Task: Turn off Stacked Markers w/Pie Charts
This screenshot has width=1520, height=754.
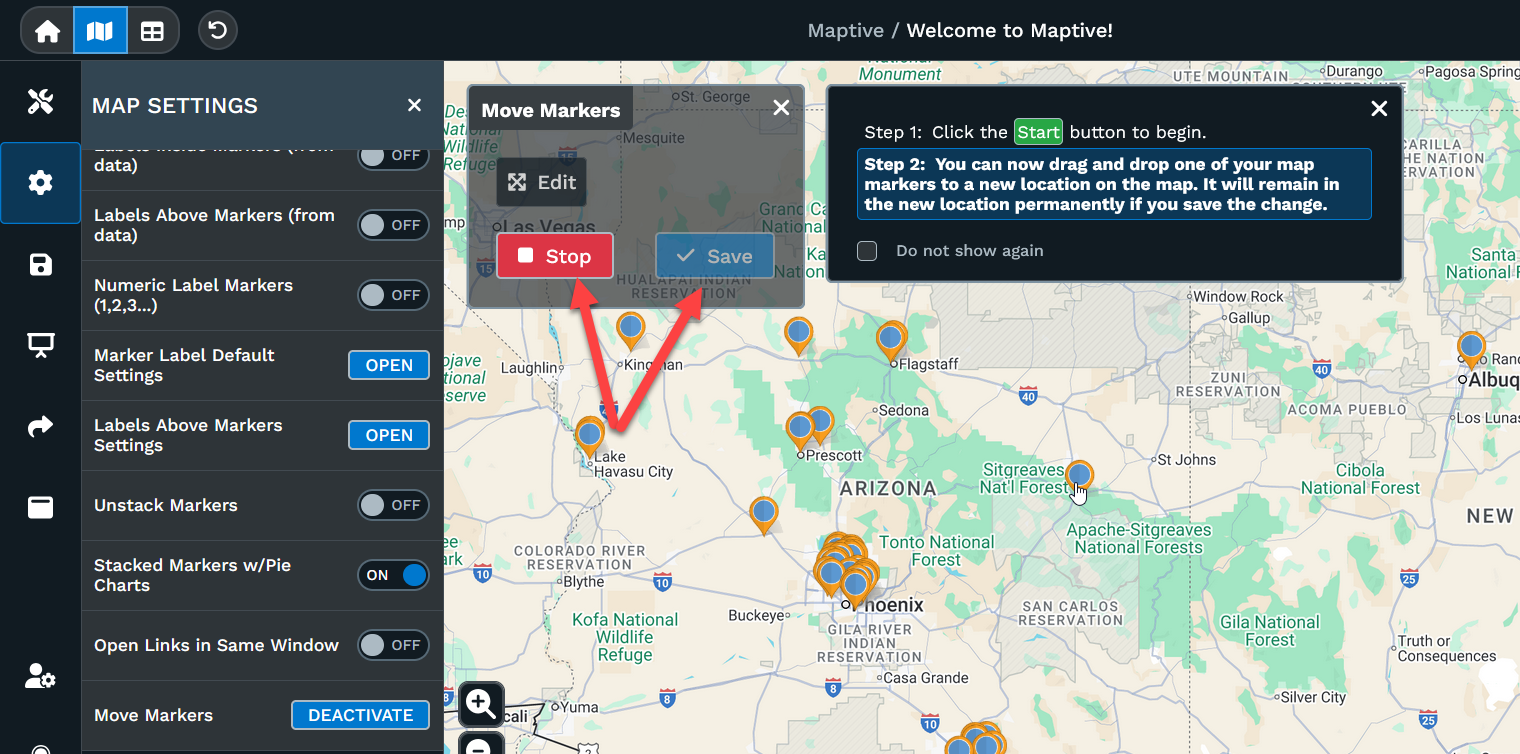Action: [x=393, y=575]
